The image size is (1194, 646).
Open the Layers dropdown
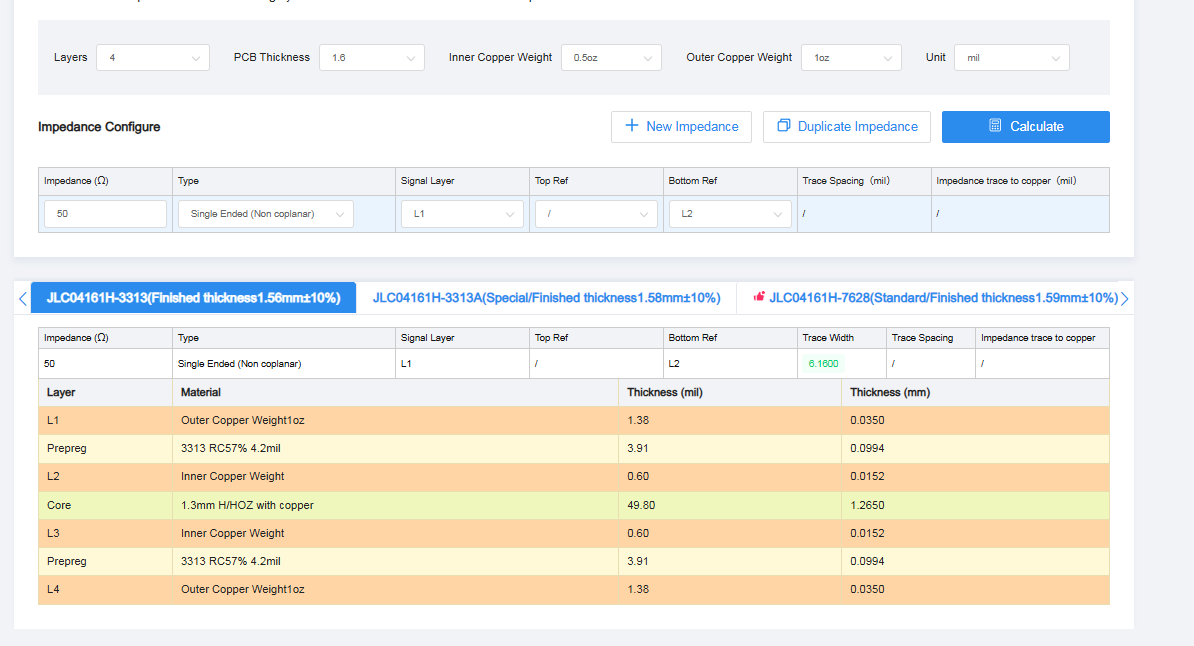click(153, 58)
